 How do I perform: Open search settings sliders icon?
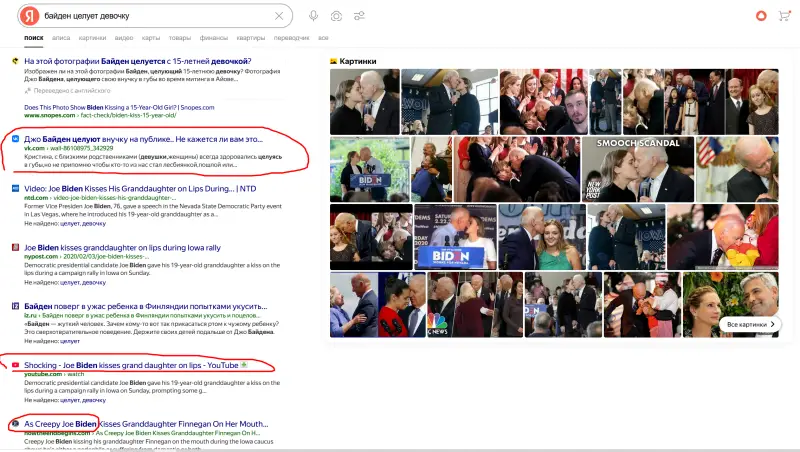click(359, 16)
